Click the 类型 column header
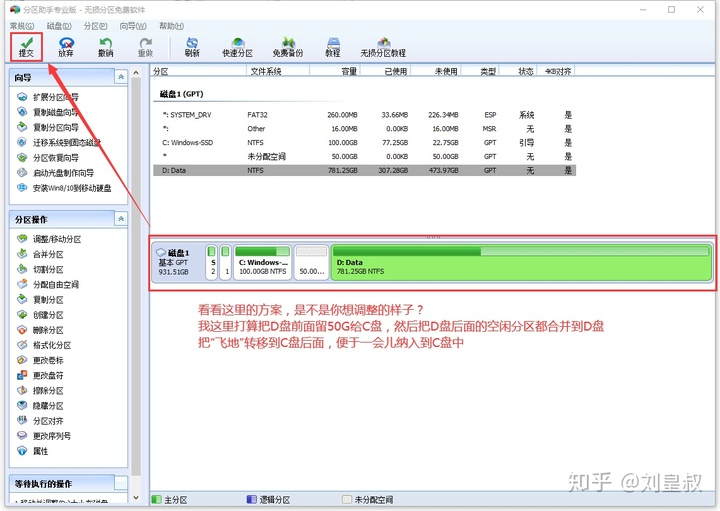This screenshot has width=720, height=511. click(x=480, y=71)
